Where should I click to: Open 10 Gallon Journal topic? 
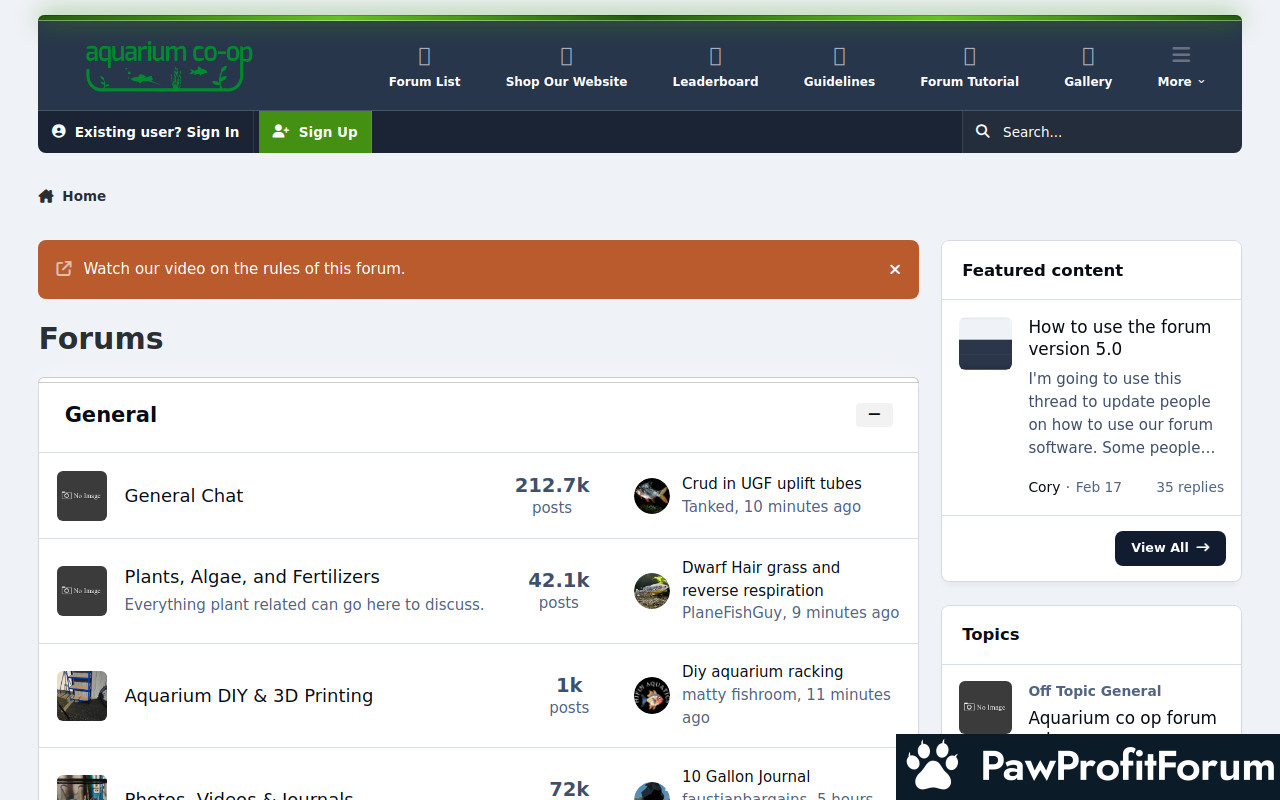click(x=746, y=777)
